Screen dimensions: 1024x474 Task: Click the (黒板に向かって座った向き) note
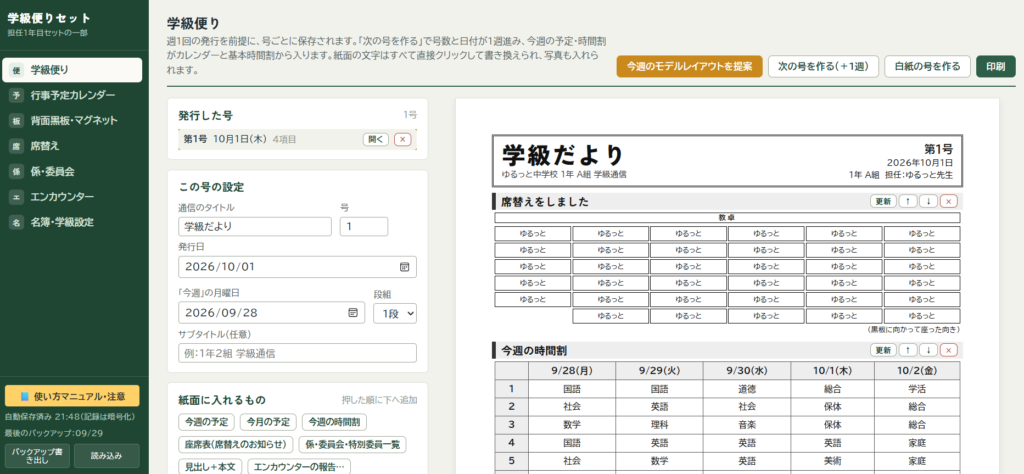tap(913, 330)
